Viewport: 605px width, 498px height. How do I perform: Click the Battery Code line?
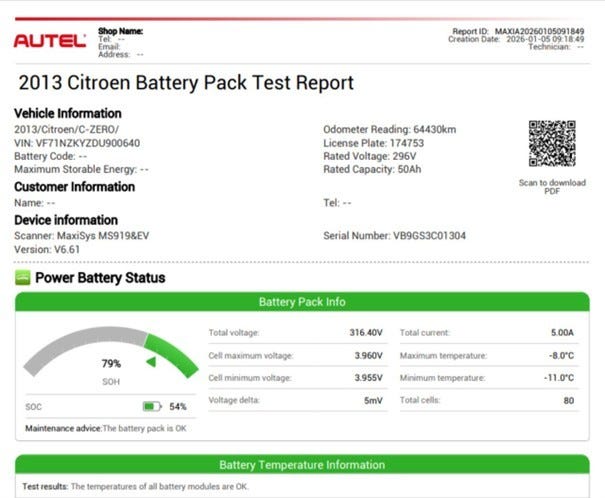[x=51, y=156]
